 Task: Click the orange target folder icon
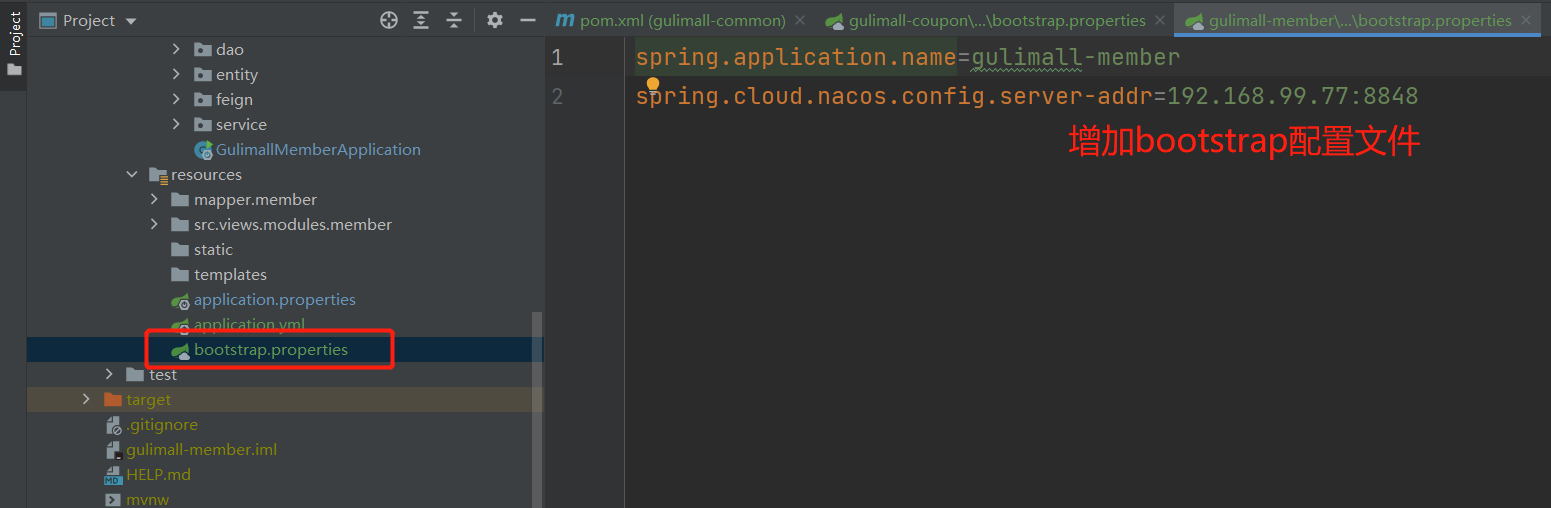[x=113, y=399]
